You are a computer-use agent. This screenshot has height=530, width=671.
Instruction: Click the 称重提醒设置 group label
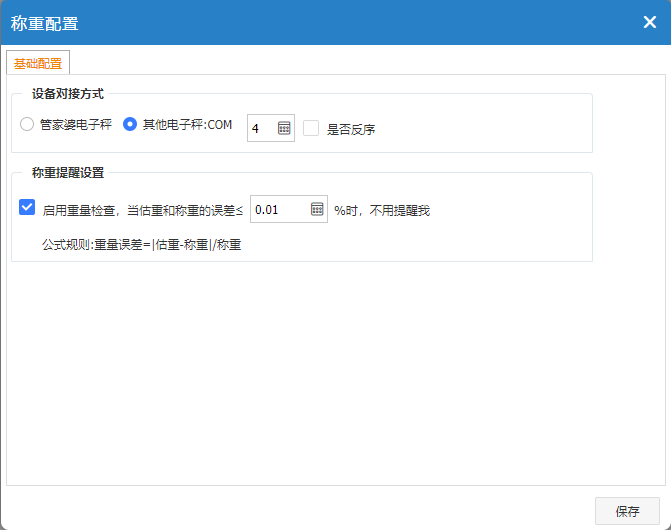pos(68,173)
